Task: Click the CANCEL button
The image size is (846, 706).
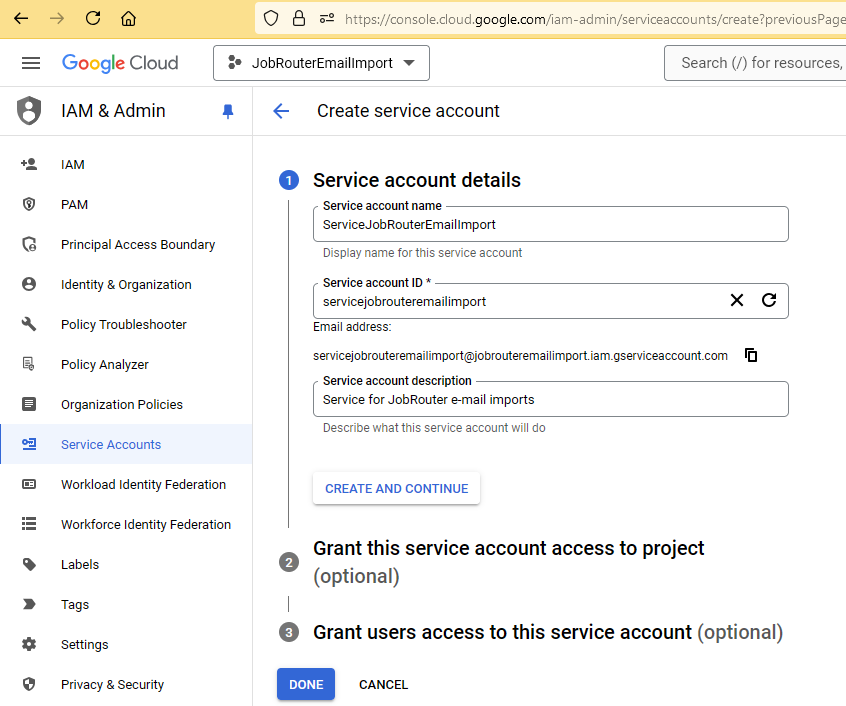Action: pos(383,684)
